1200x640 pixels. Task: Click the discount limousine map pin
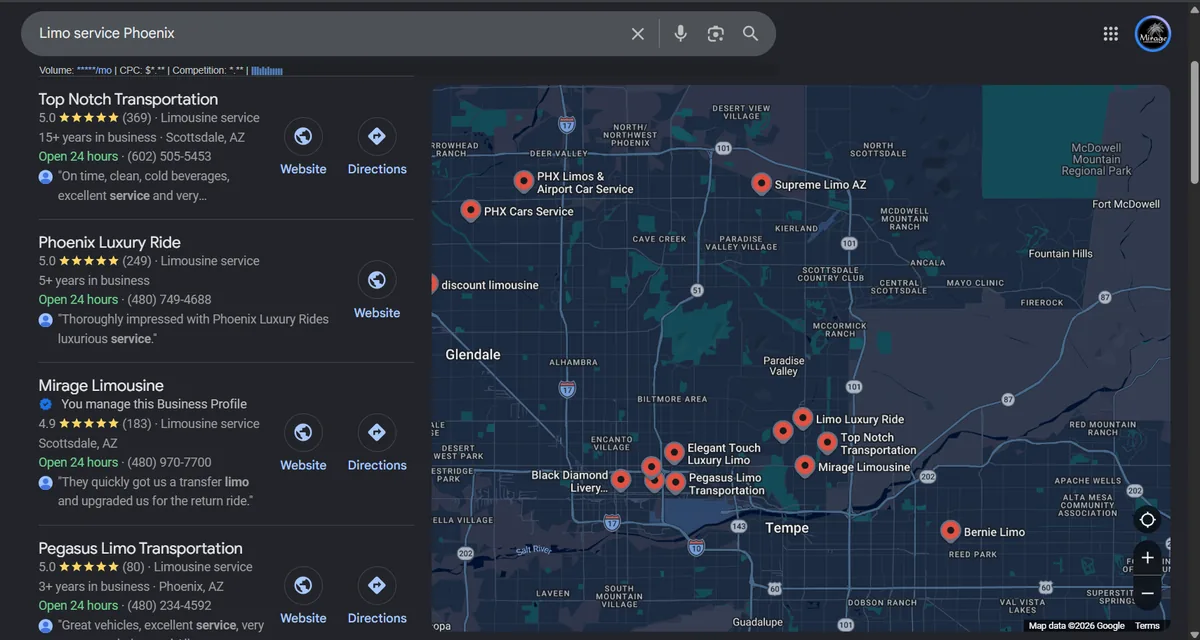pyautogui.click(x=434, y=284)
